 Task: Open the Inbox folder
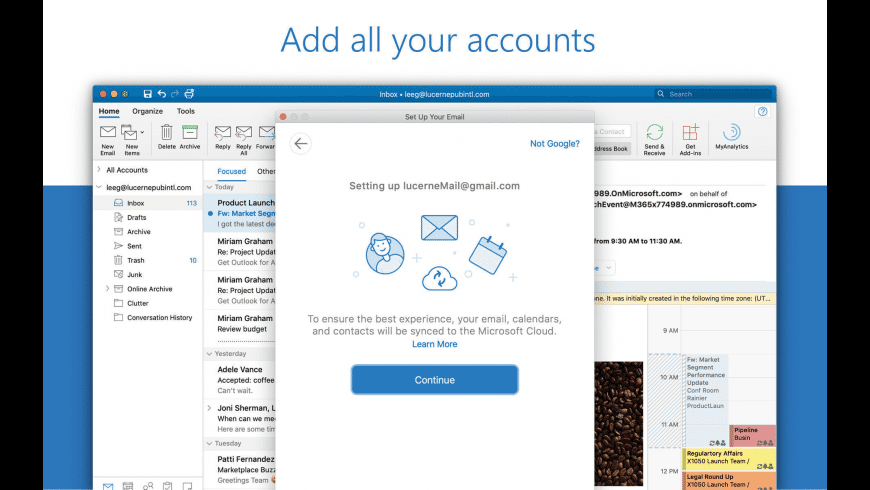(148, 203)
